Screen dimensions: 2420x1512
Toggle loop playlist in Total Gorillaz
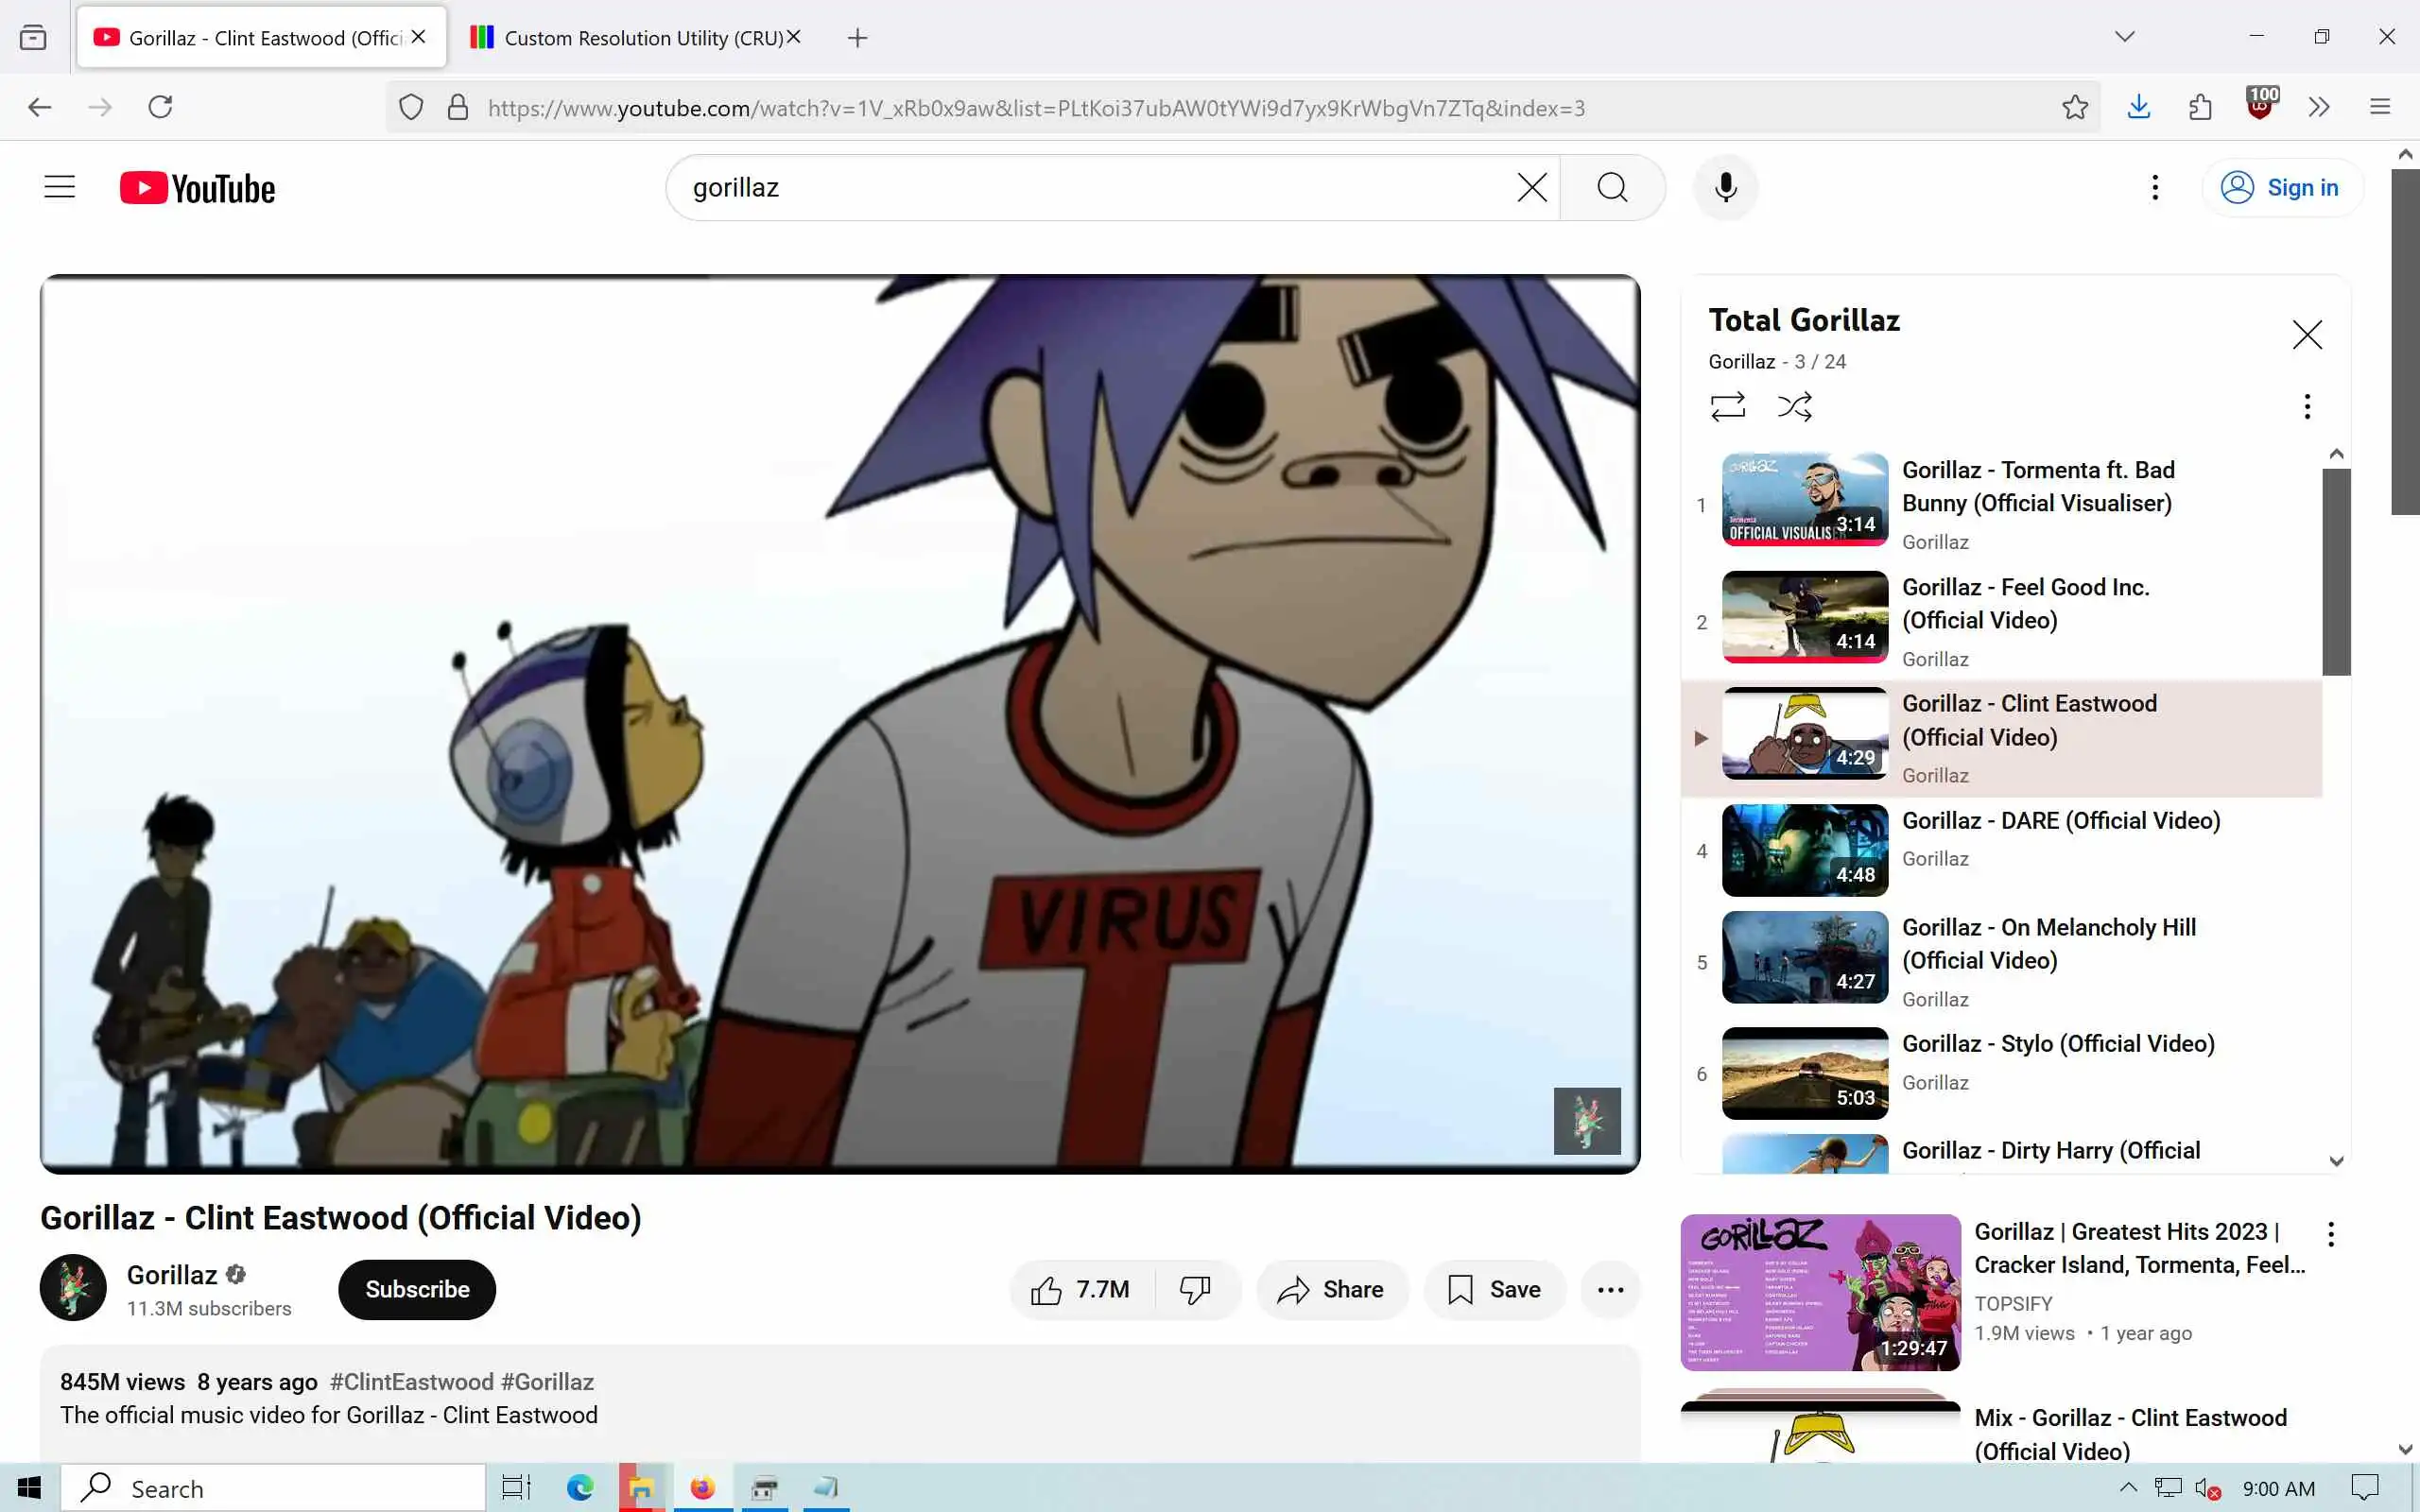[x=1727, y=406]
